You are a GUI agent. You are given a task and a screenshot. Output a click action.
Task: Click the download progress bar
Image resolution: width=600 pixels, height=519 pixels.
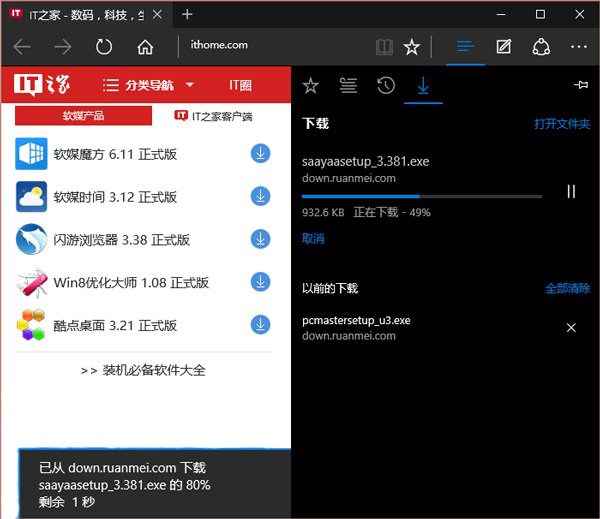click(x=422, y=196)
